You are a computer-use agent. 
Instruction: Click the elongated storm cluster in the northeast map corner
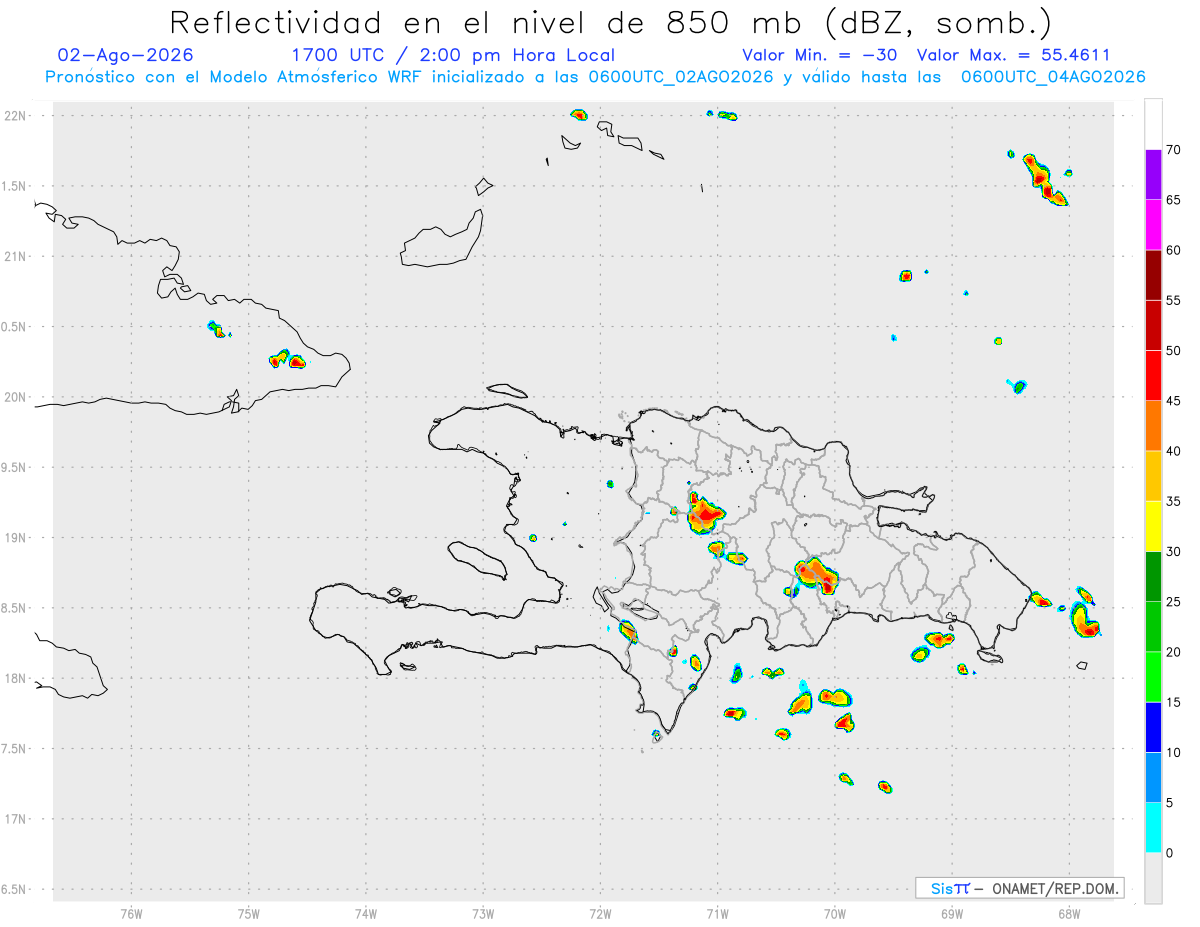[1045, 180]
